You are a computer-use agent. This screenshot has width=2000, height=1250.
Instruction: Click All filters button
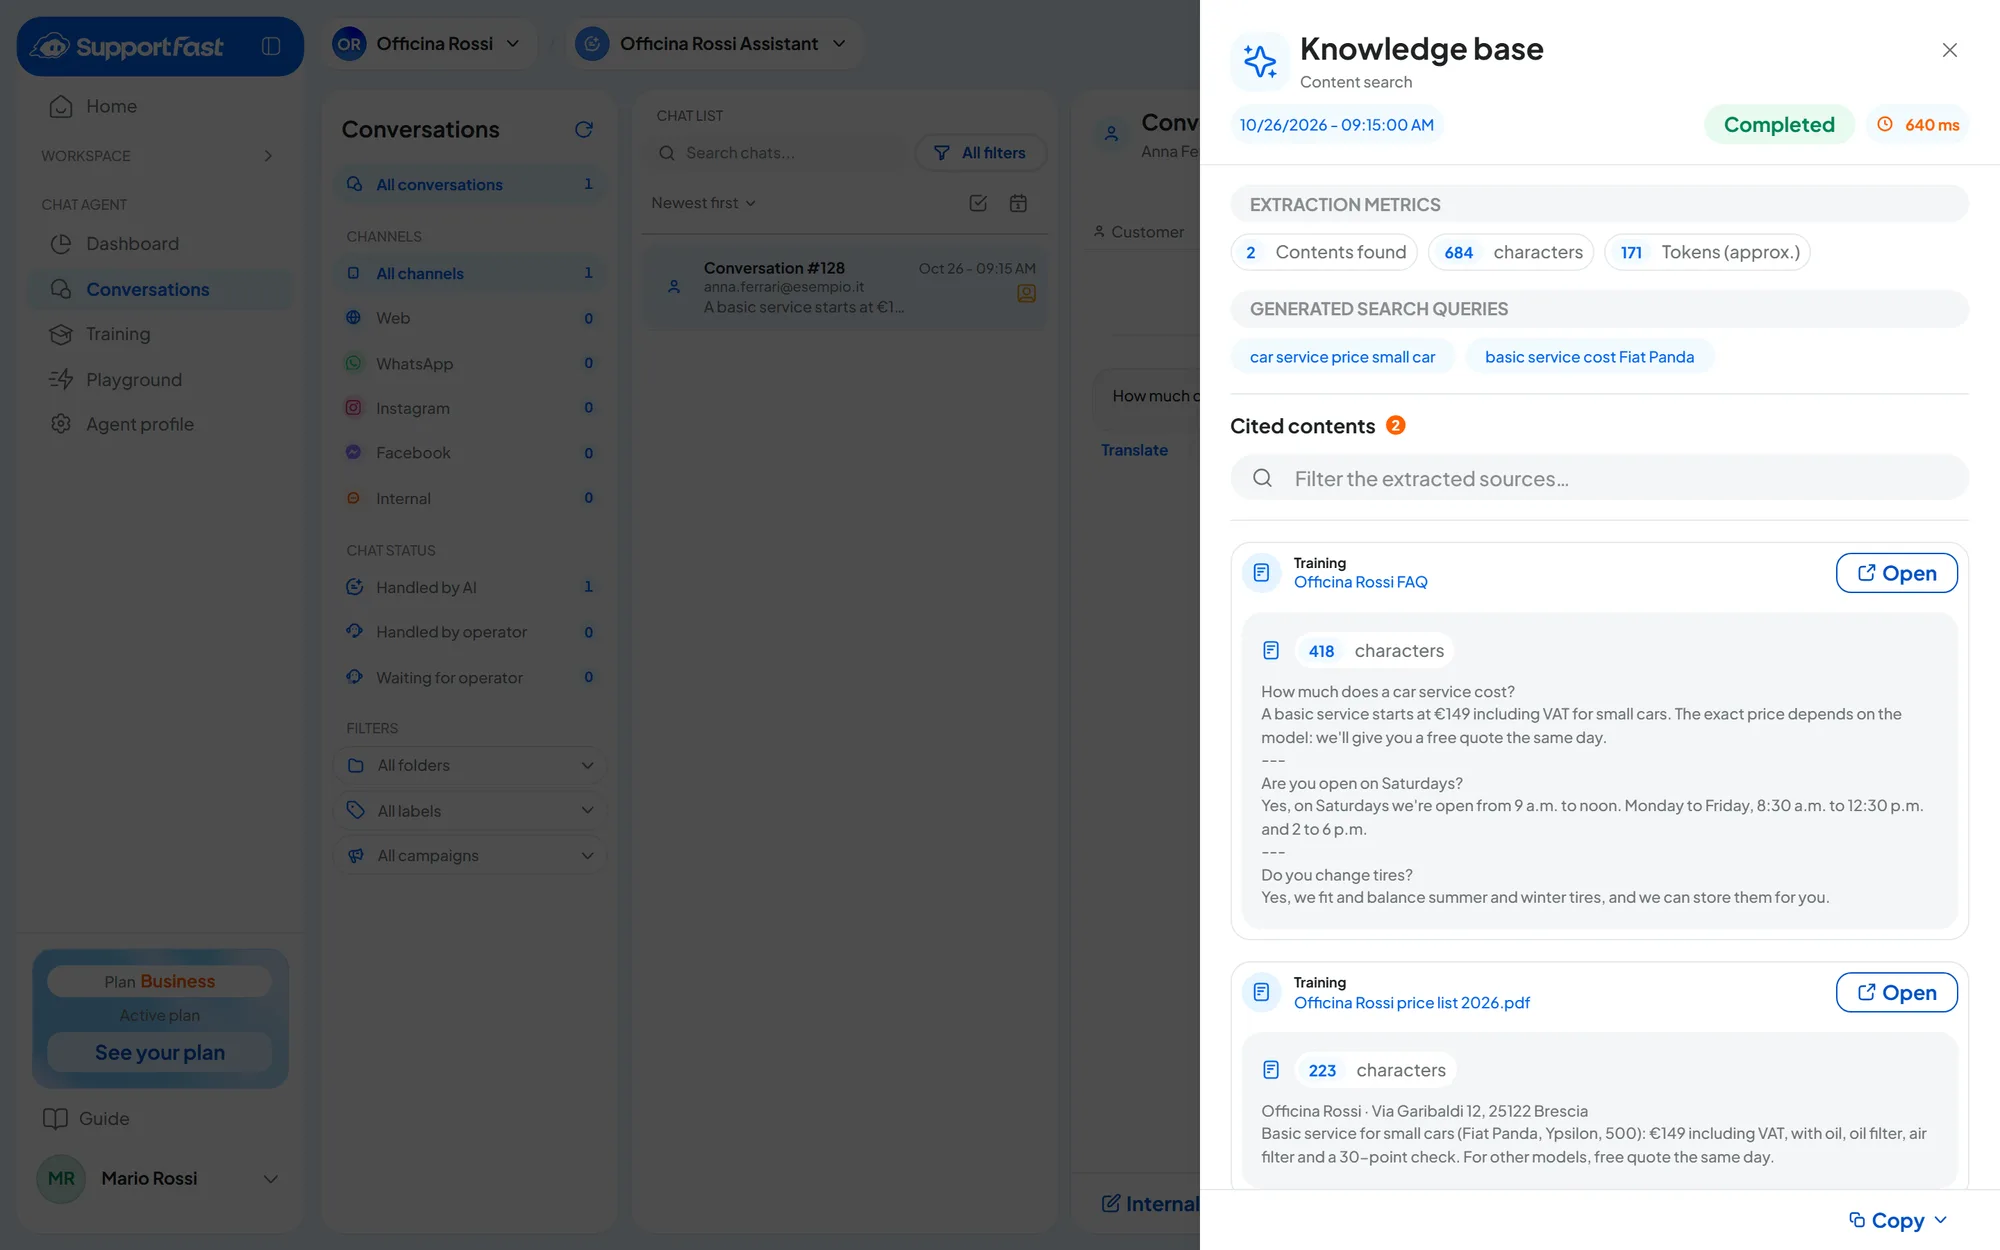[x=980, y=153]
